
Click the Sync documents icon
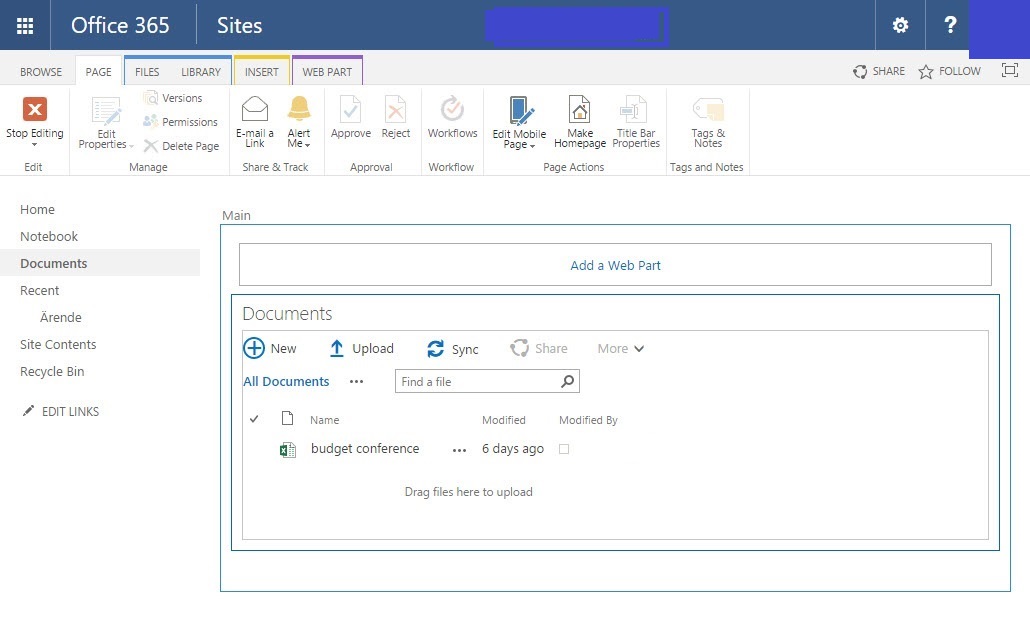tap(435, 349)
